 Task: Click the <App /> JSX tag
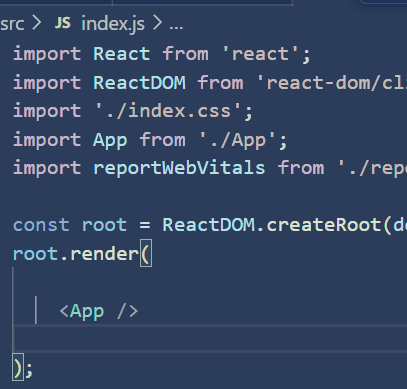pyautogui.click(x=99, y=311)
